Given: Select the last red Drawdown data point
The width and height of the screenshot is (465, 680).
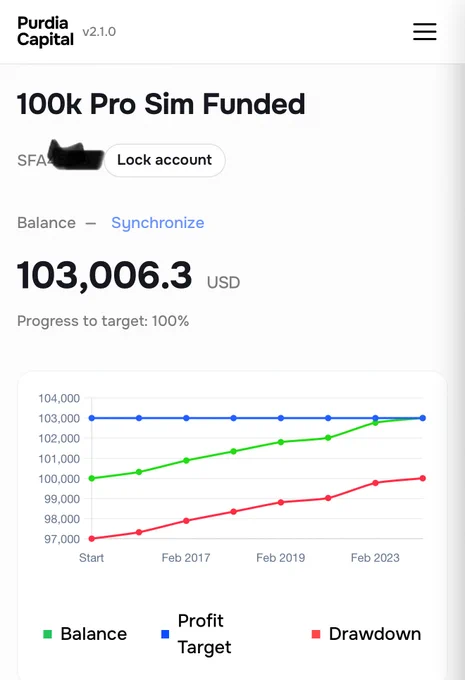Looking at the screenshot, I should pos(422,478).
